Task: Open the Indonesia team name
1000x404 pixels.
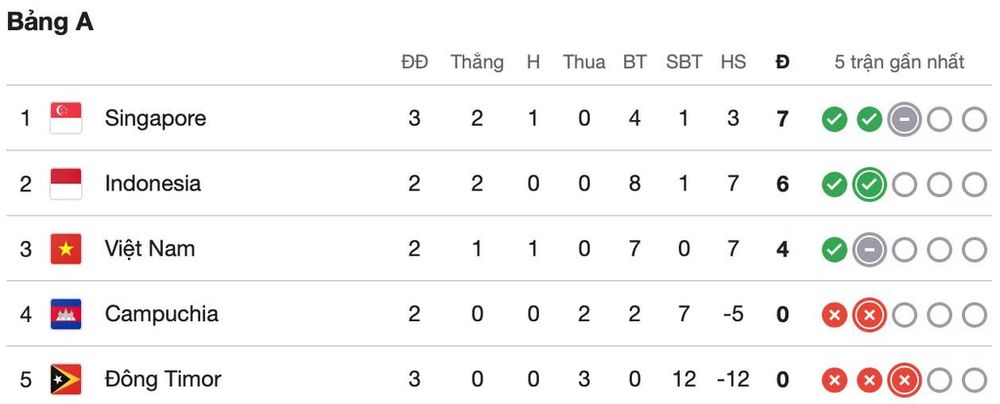Action: [x=153, y=184]
